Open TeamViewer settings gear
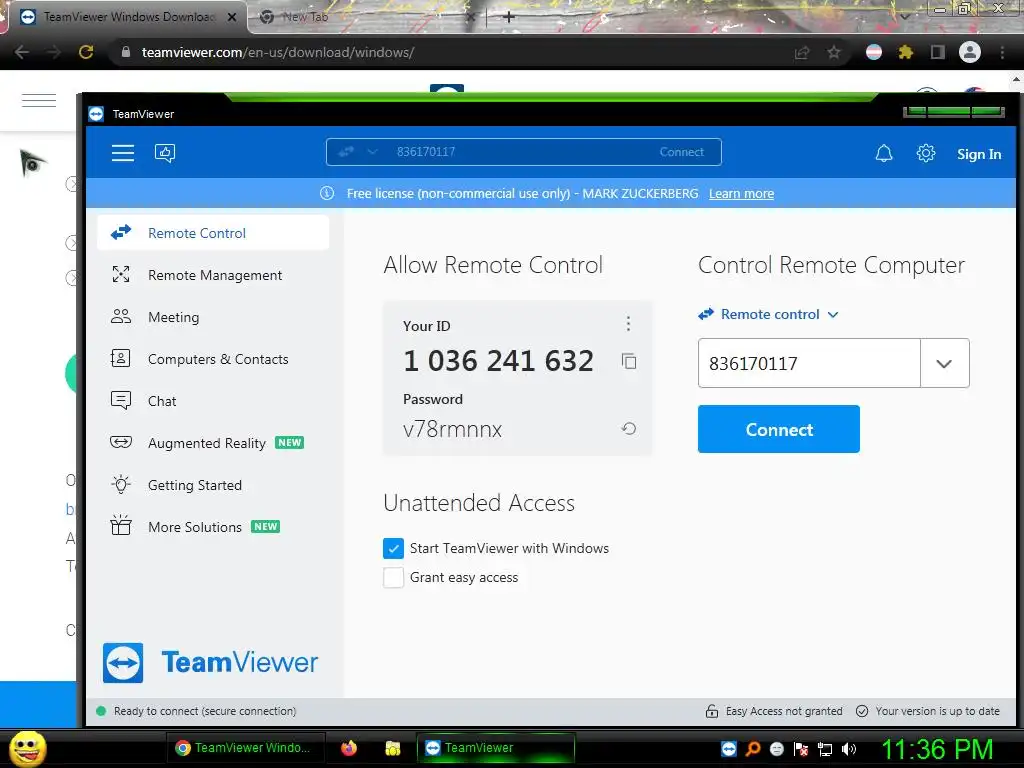The width and height of the screenshot is (1024, 768). [x=925, y=153]
